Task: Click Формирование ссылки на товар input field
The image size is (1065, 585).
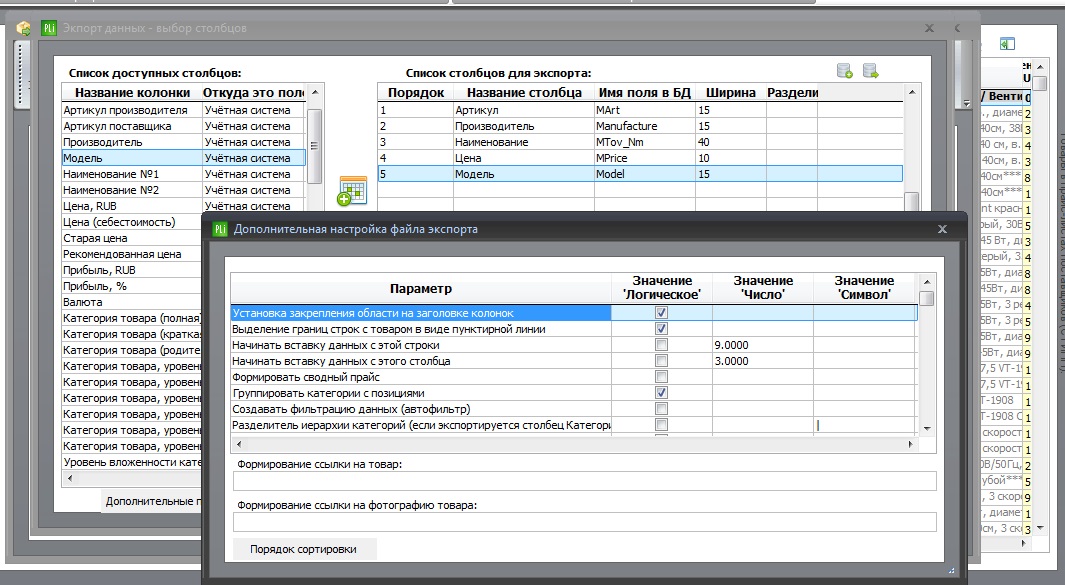Action: [x=584, y=481]
